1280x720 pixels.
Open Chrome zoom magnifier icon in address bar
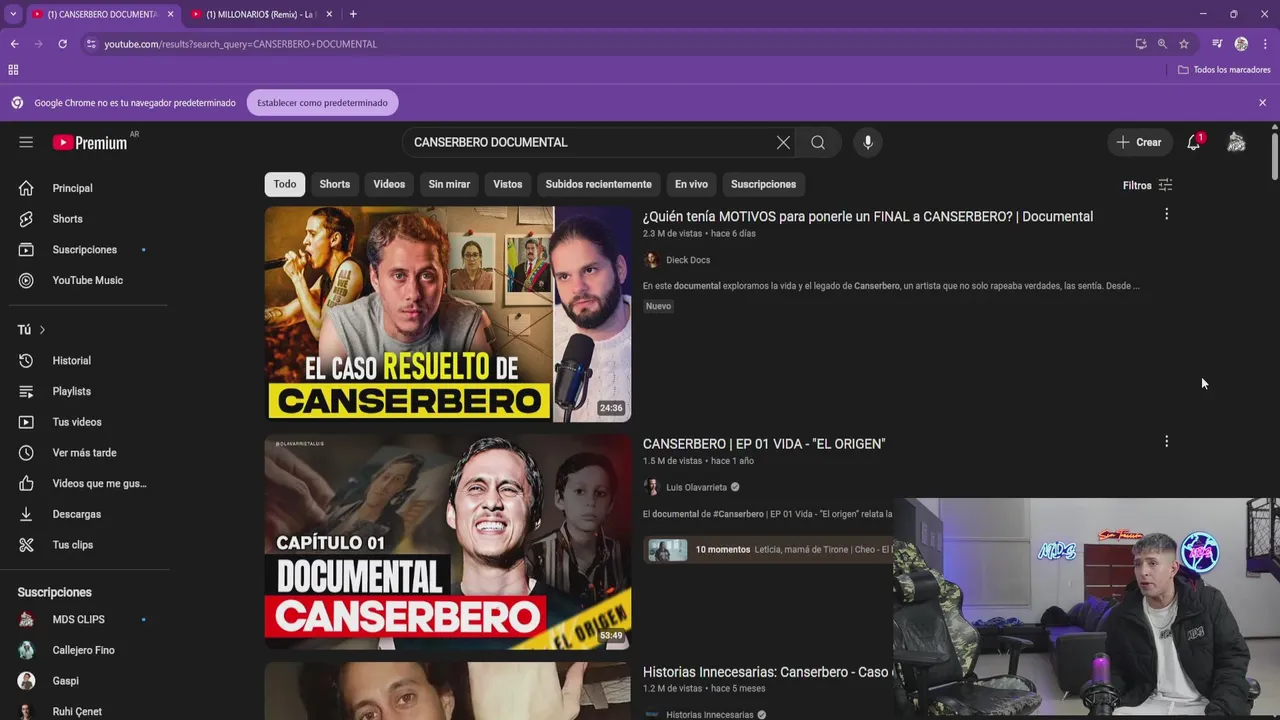click(x=1162, y=44)
